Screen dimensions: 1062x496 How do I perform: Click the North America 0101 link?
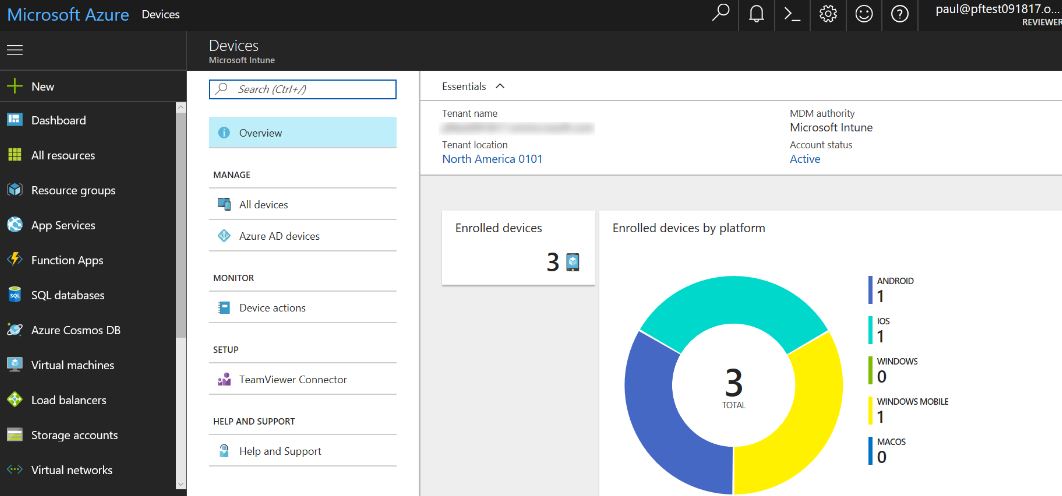[492, 159]
